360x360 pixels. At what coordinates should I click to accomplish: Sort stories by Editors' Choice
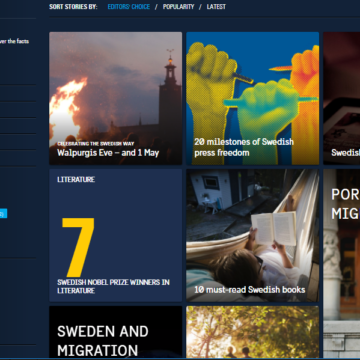coord(129,7)
